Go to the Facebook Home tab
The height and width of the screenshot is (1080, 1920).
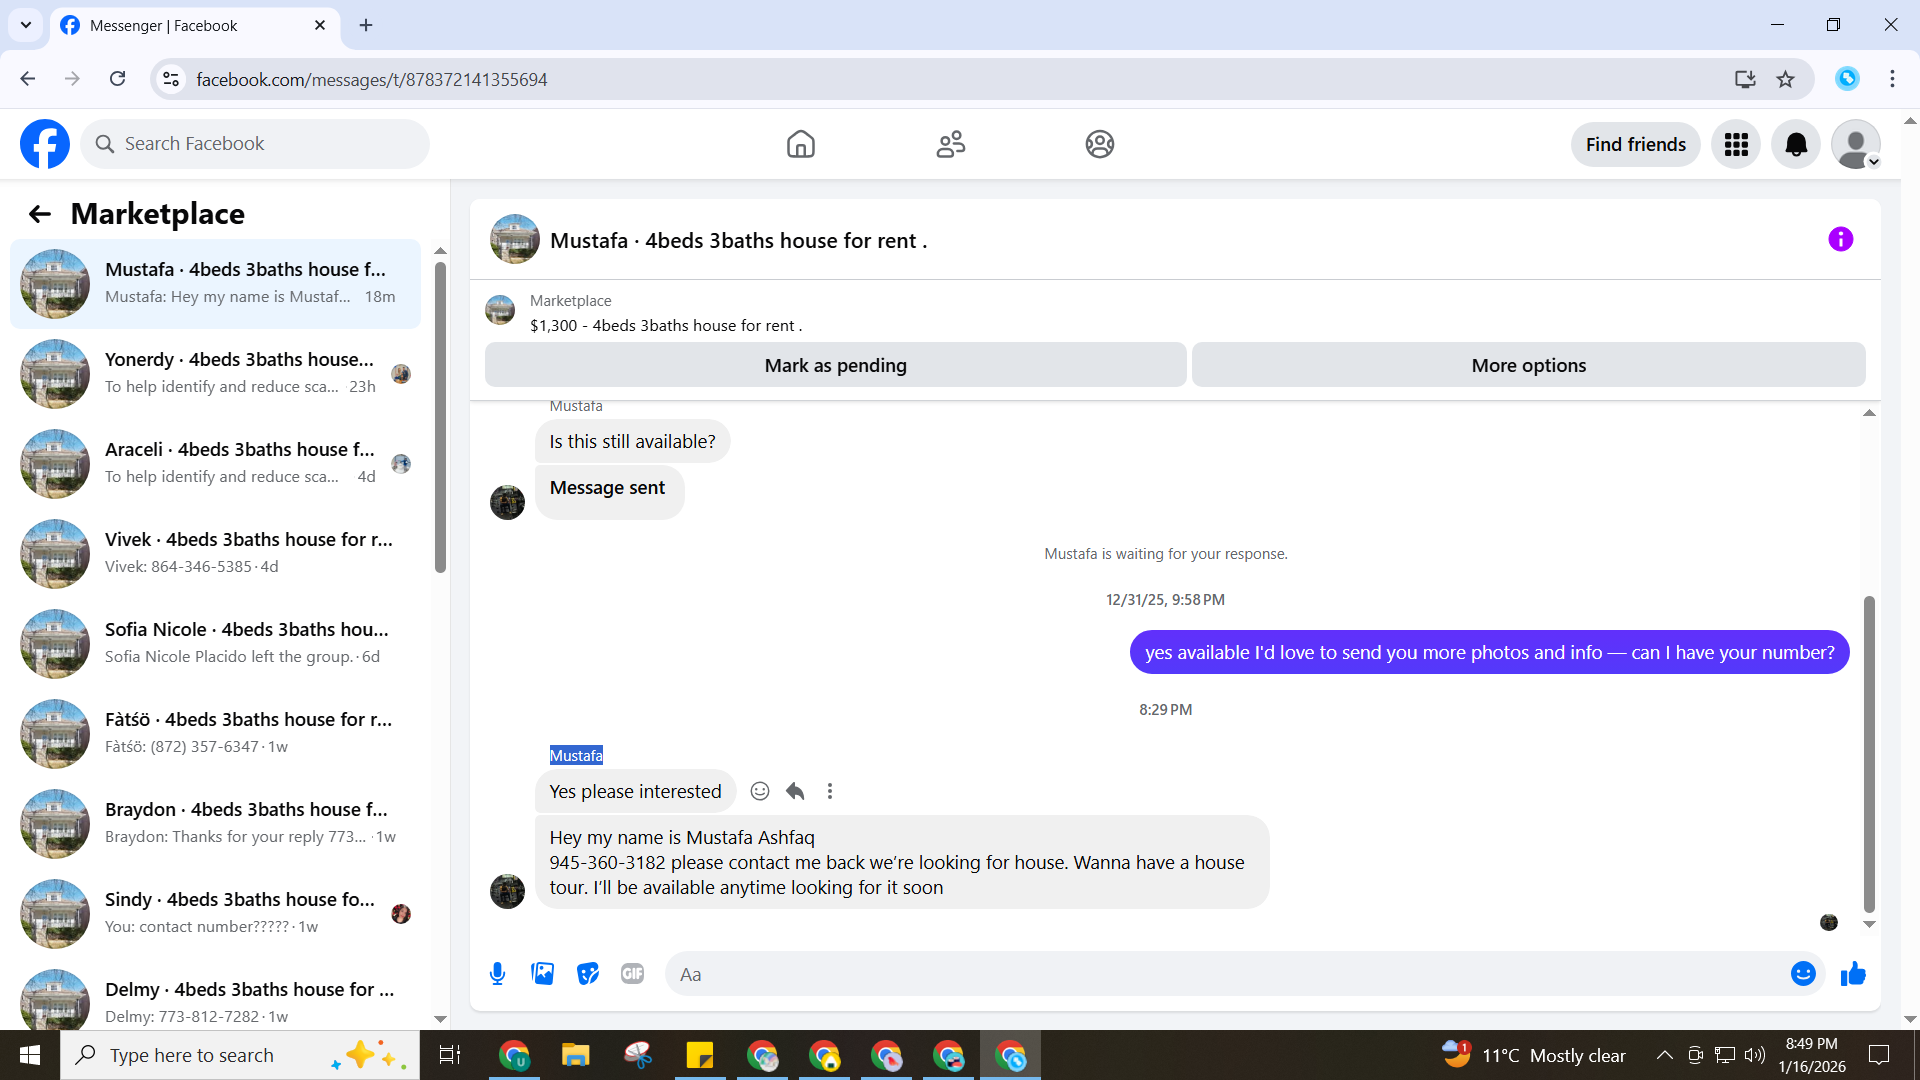pyautogui.click(x=800, y=145)
